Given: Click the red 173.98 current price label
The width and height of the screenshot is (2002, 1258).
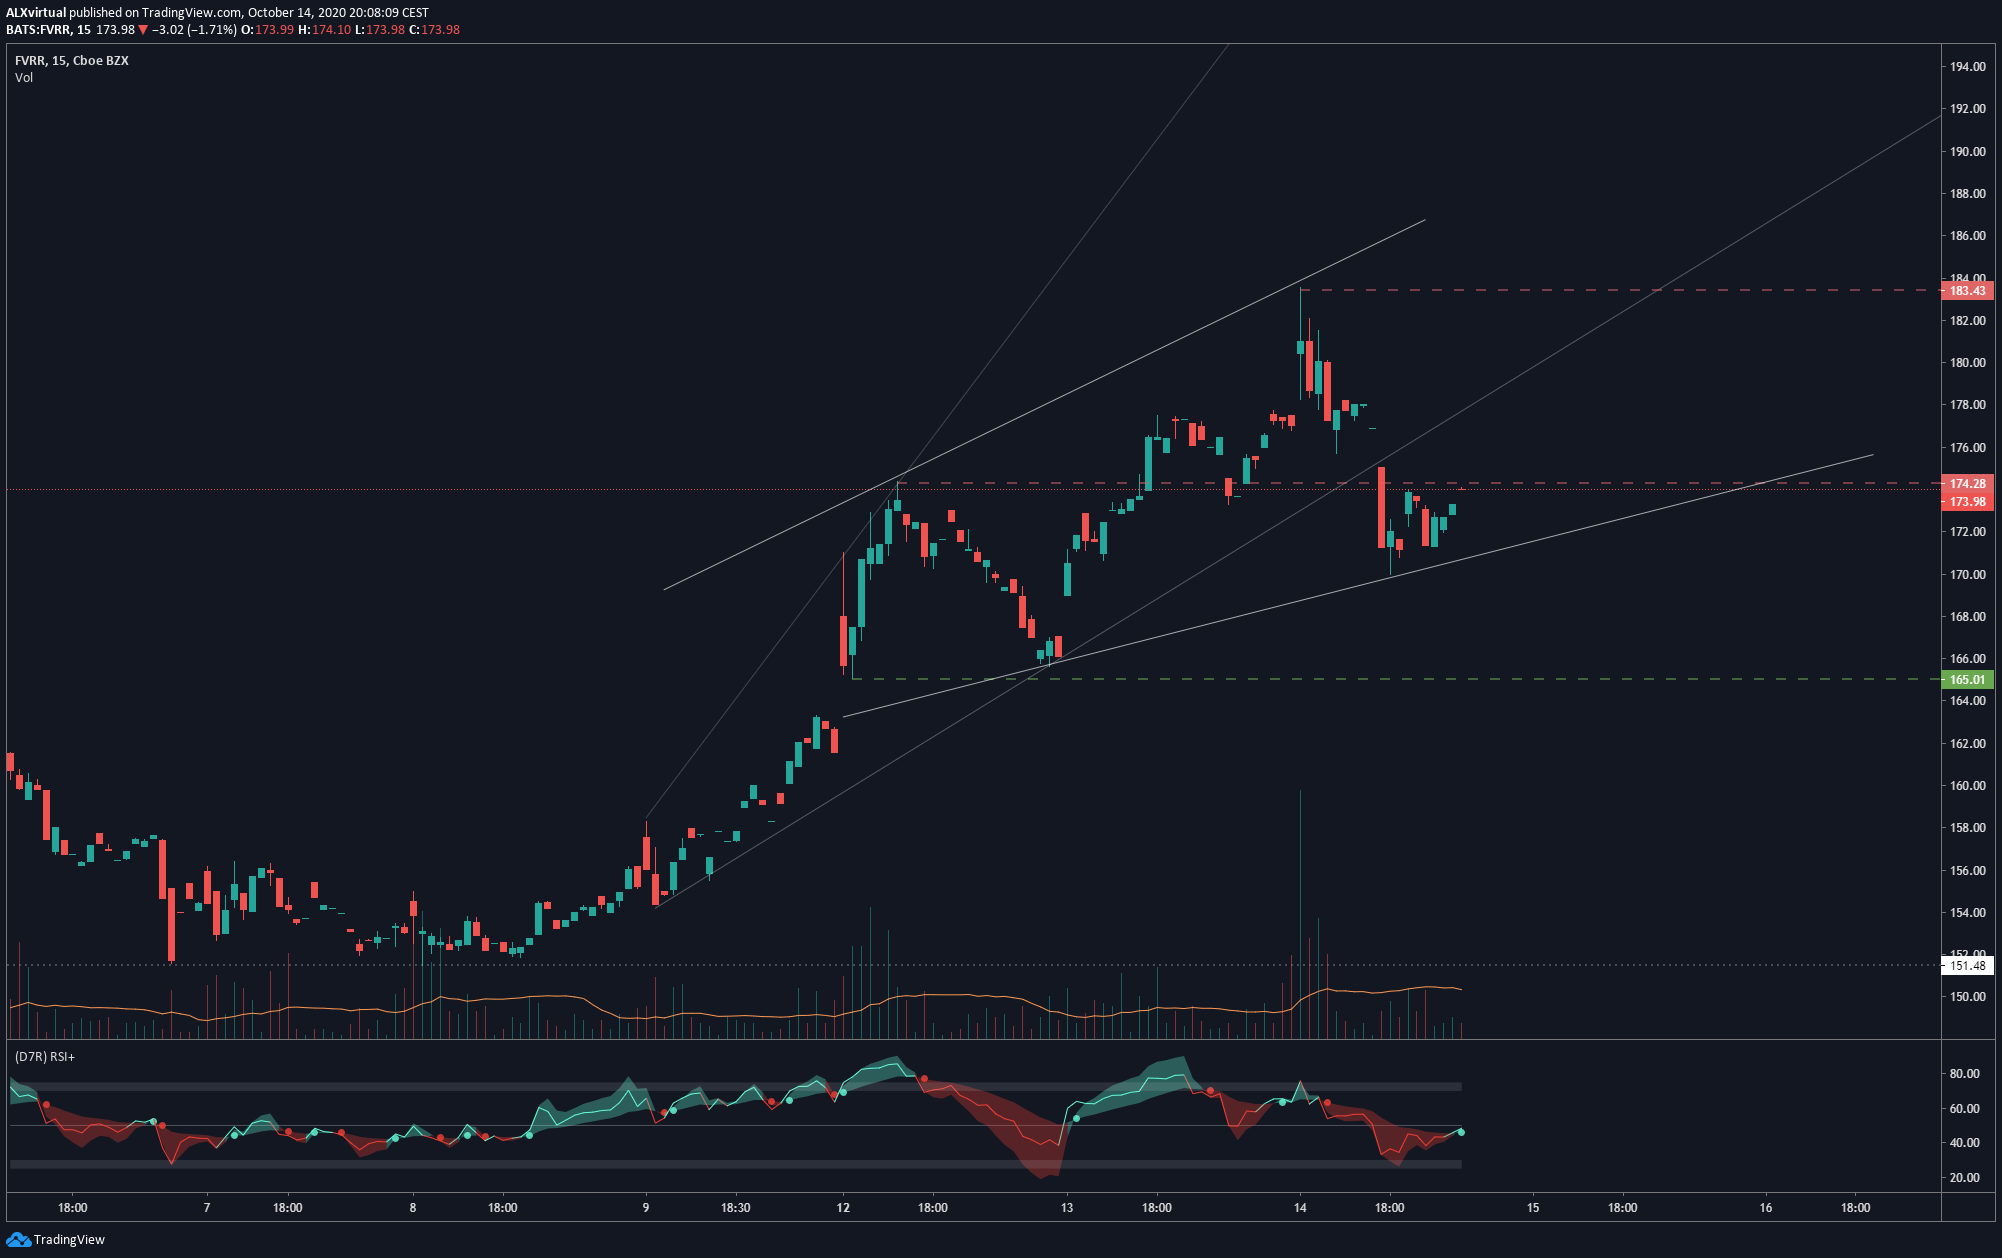Looking at the screenshot, I should 1967,502.
